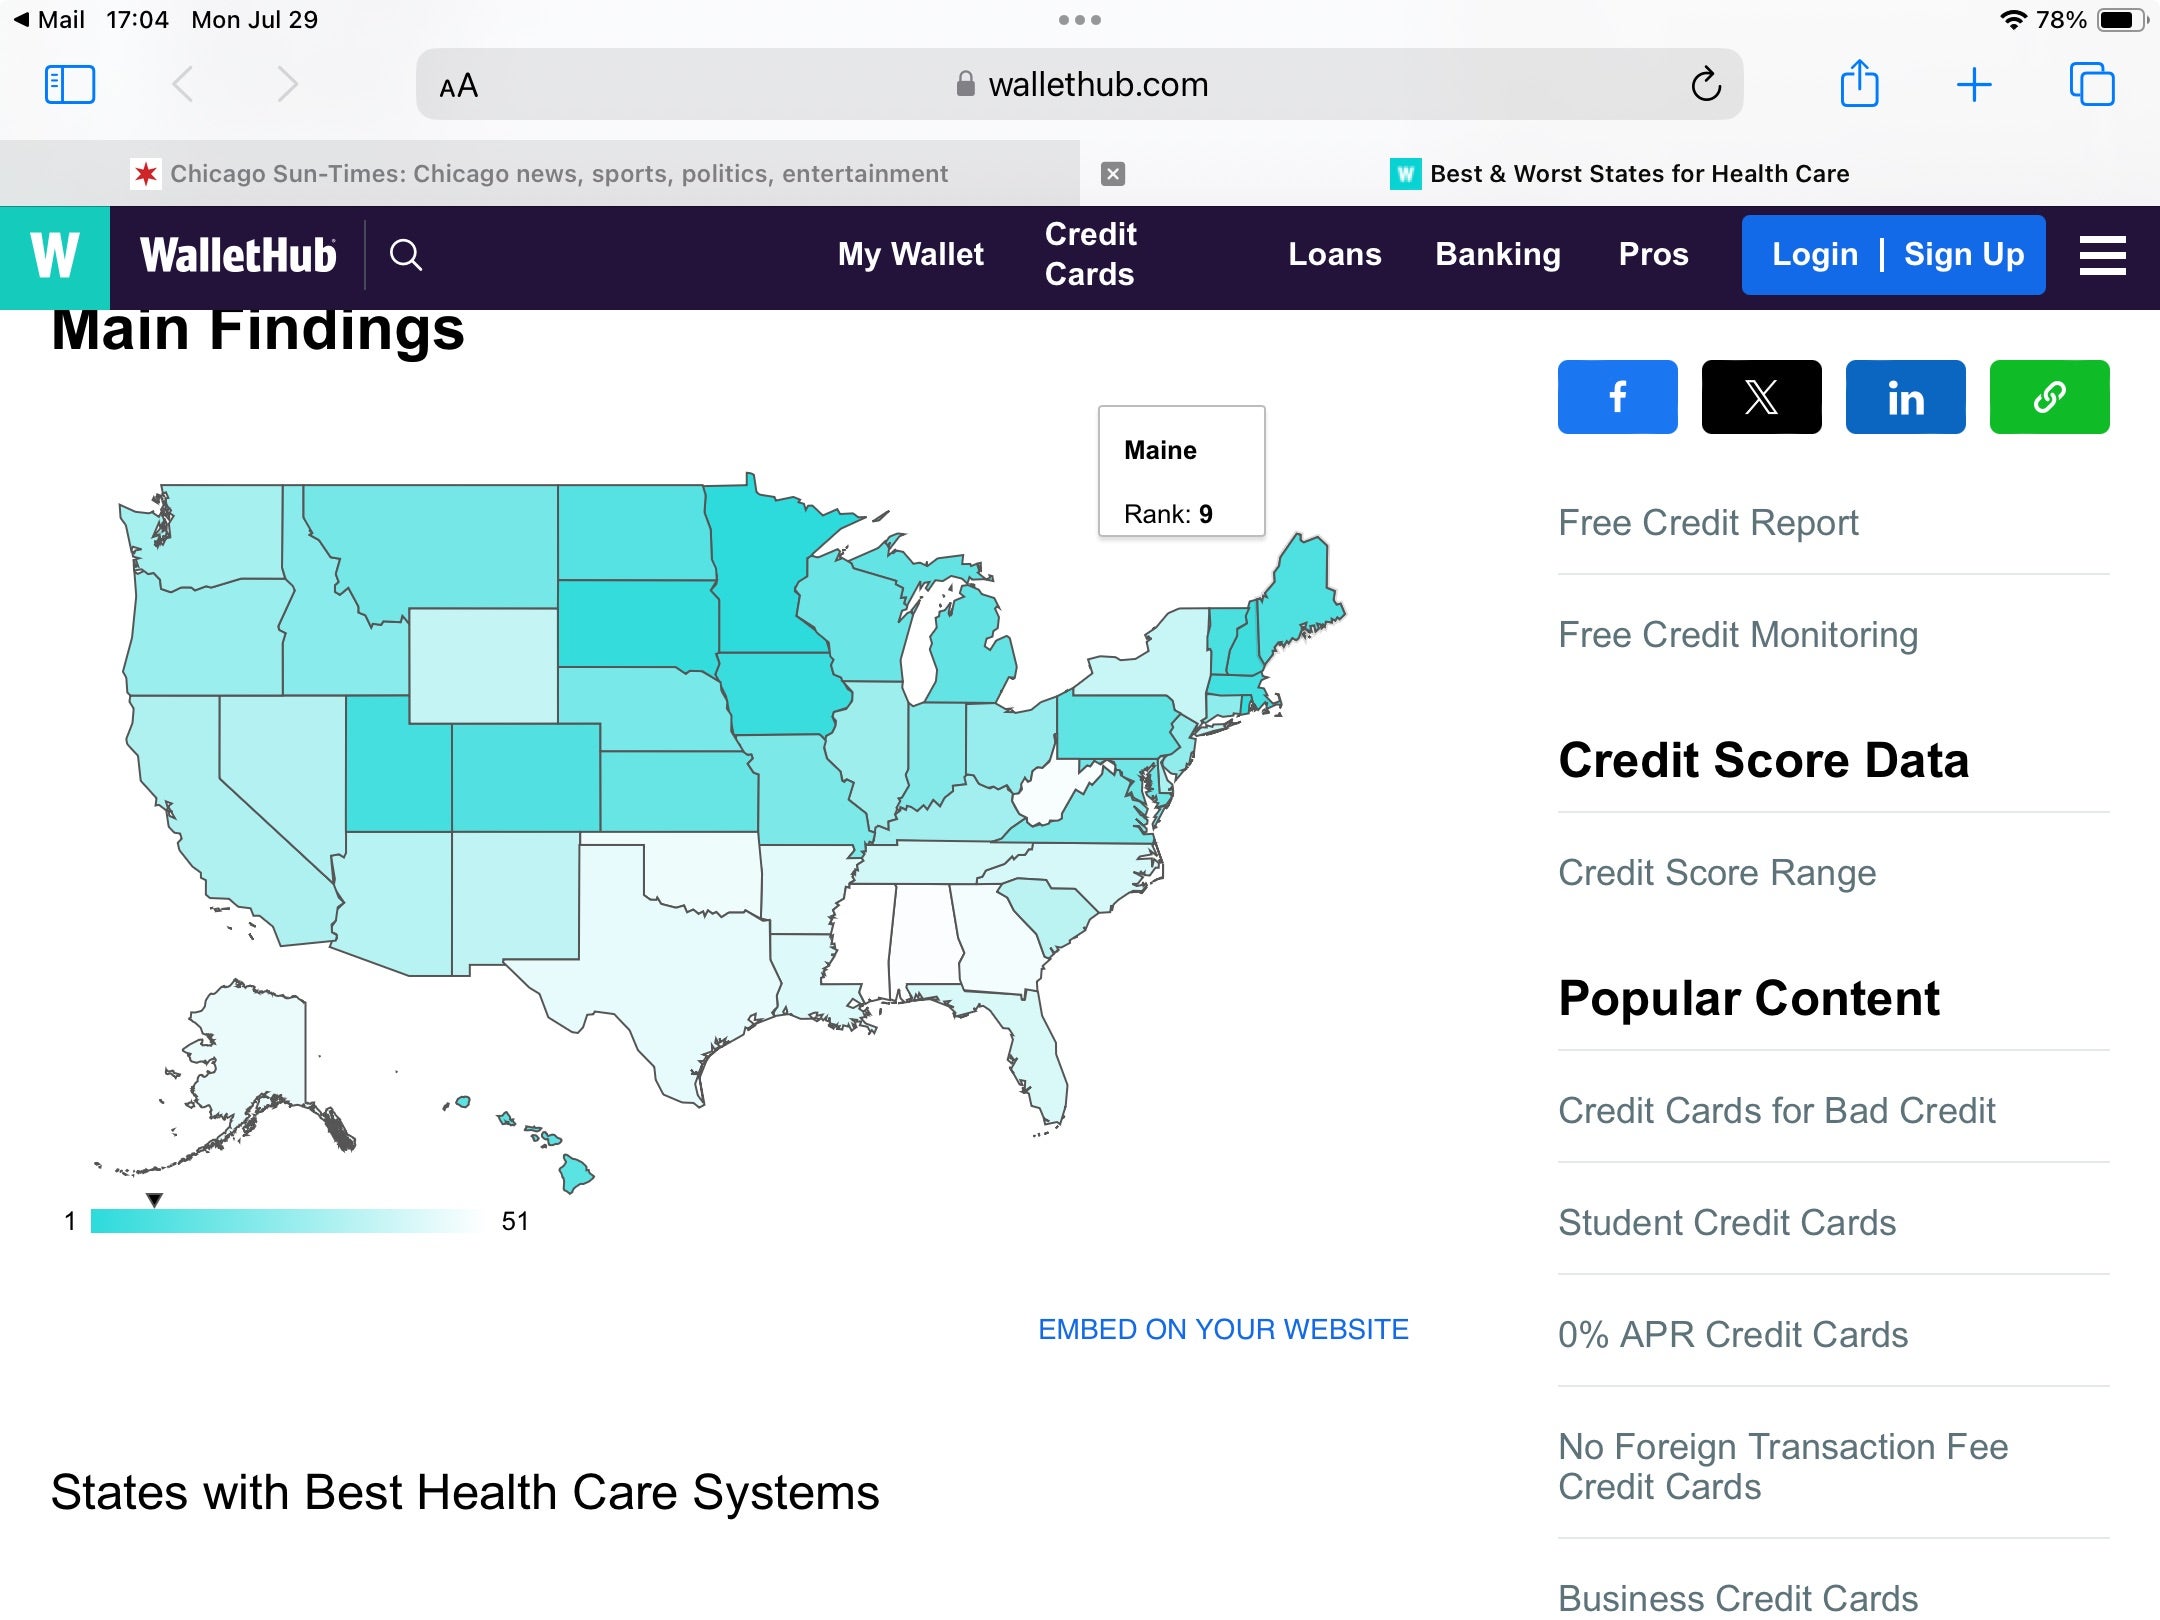Tap the share icon in Safari toolbar
This screenshot has width=2160, height=1620.
pyautogui.click(x=1859, y=84)
